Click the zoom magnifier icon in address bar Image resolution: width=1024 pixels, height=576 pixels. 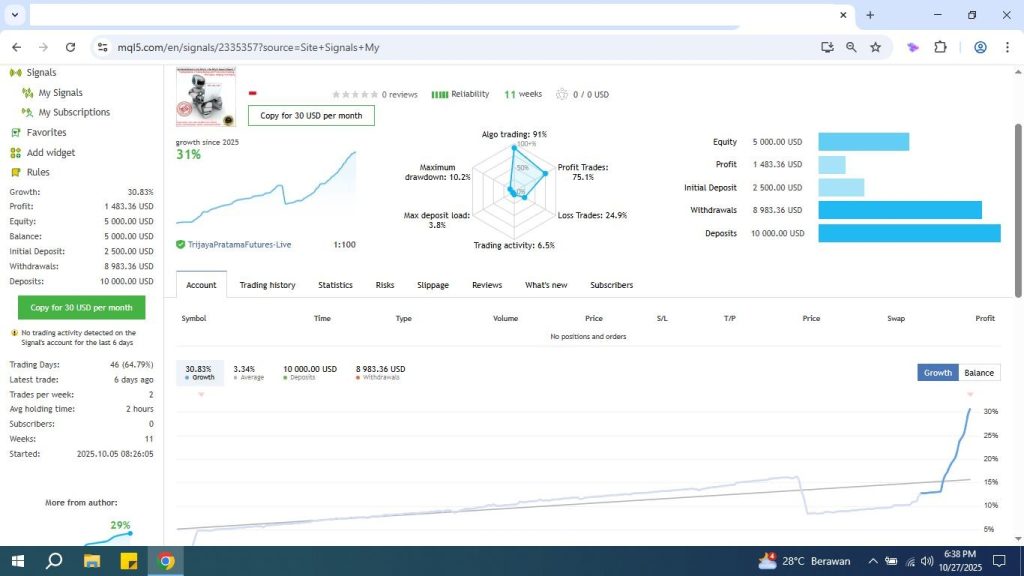coord(851,47)
